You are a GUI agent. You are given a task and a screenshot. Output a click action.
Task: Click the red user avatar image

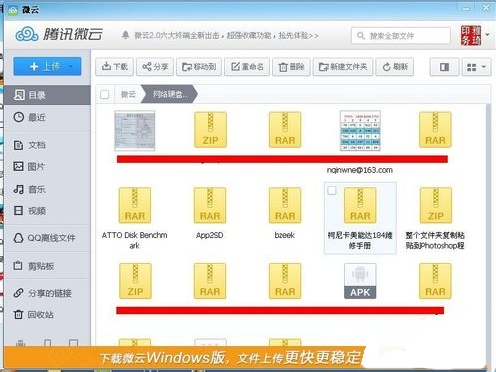click(x=471, y=35)
